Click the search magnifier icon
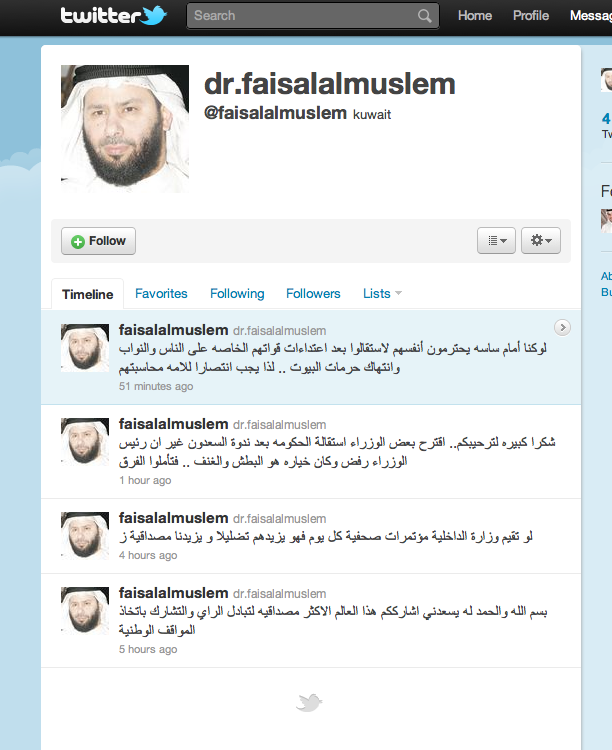Screen dimensions: 612x750 pyautogui.click(x=424, y=16)
